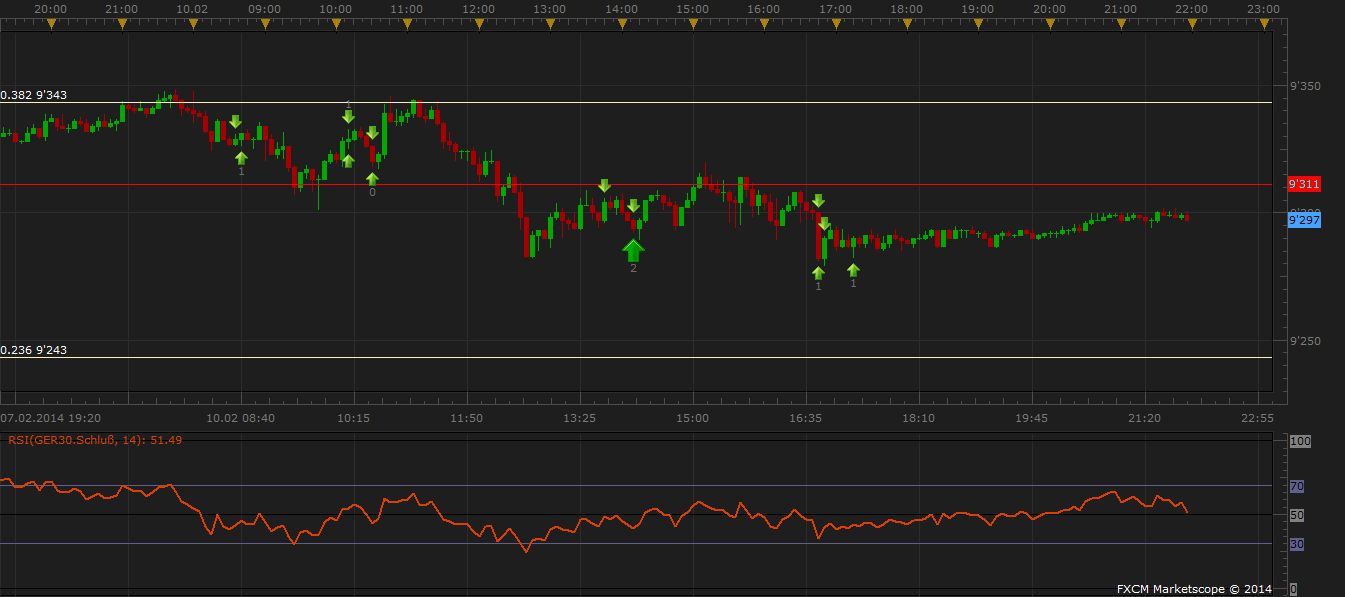This screenshot has width=1345, height=597.
Task: Click the large green up arrow labeled 2
Action: coord(633,249)
